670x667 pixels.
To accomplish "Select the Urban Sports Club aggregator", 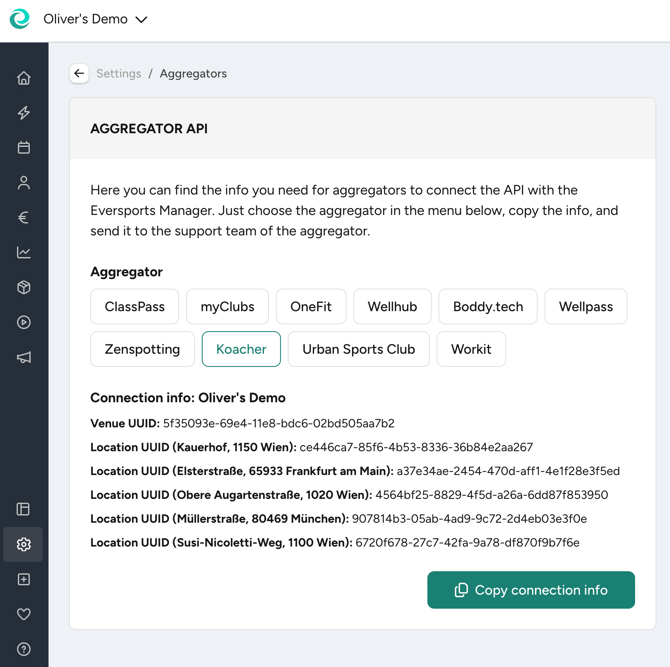I will pos(359,349).
